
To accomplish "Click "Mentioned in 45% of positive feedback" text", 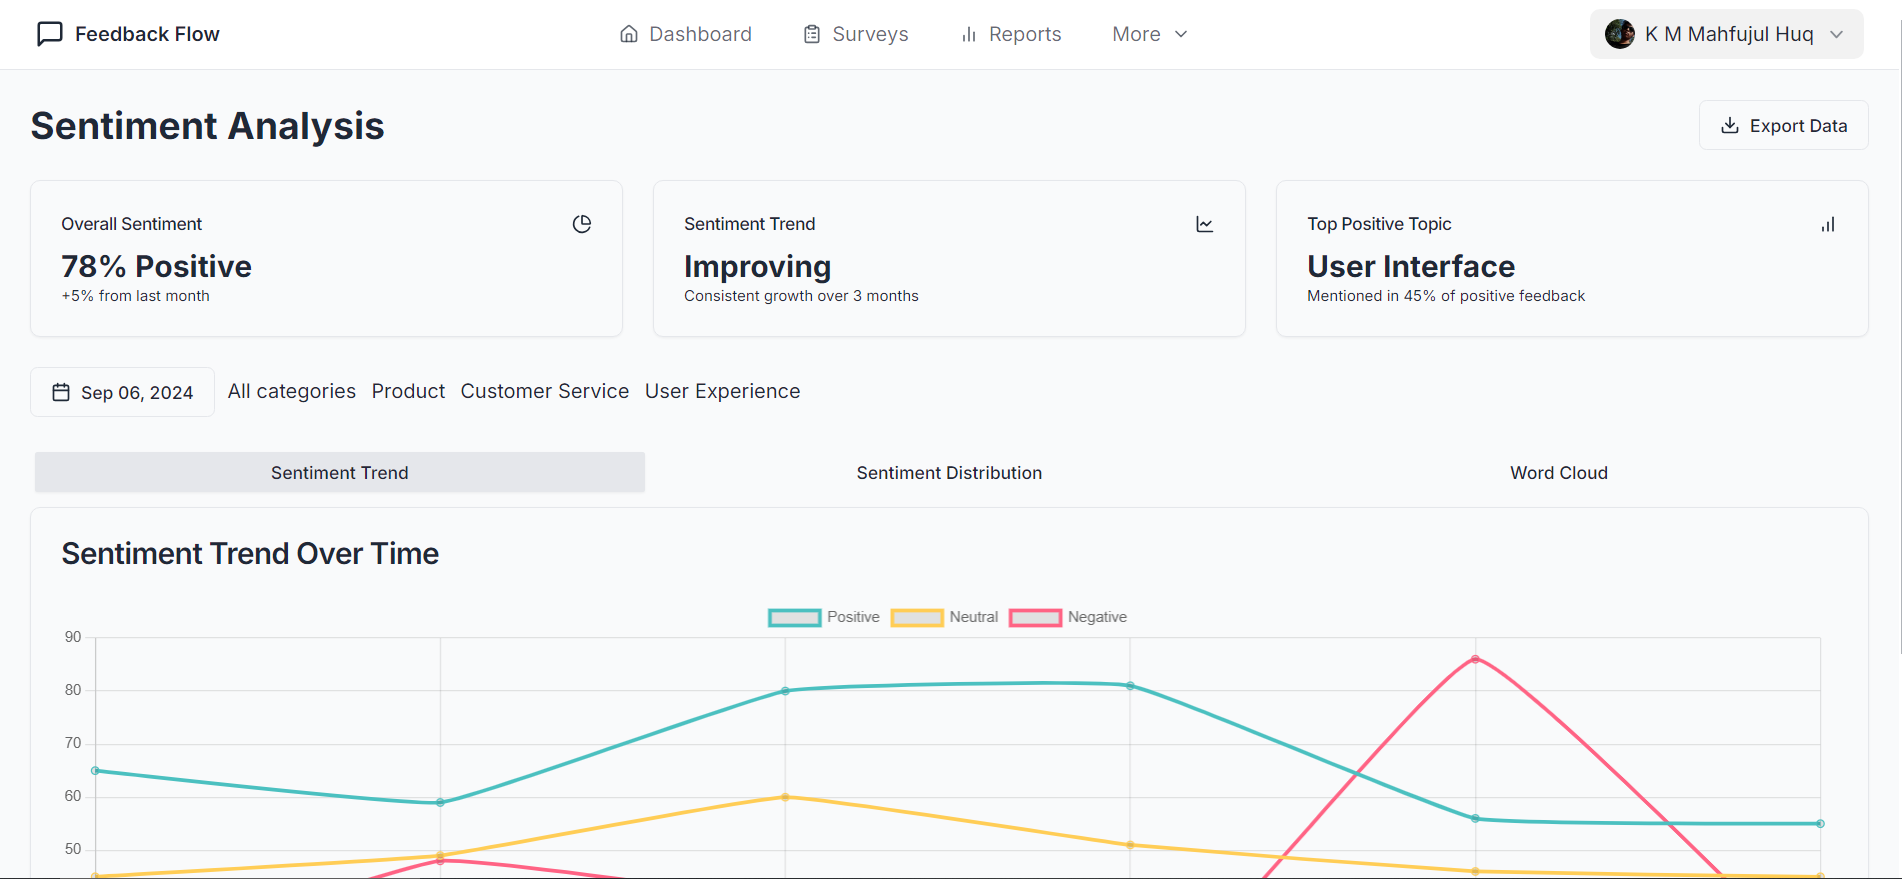I will (1446, 296).
